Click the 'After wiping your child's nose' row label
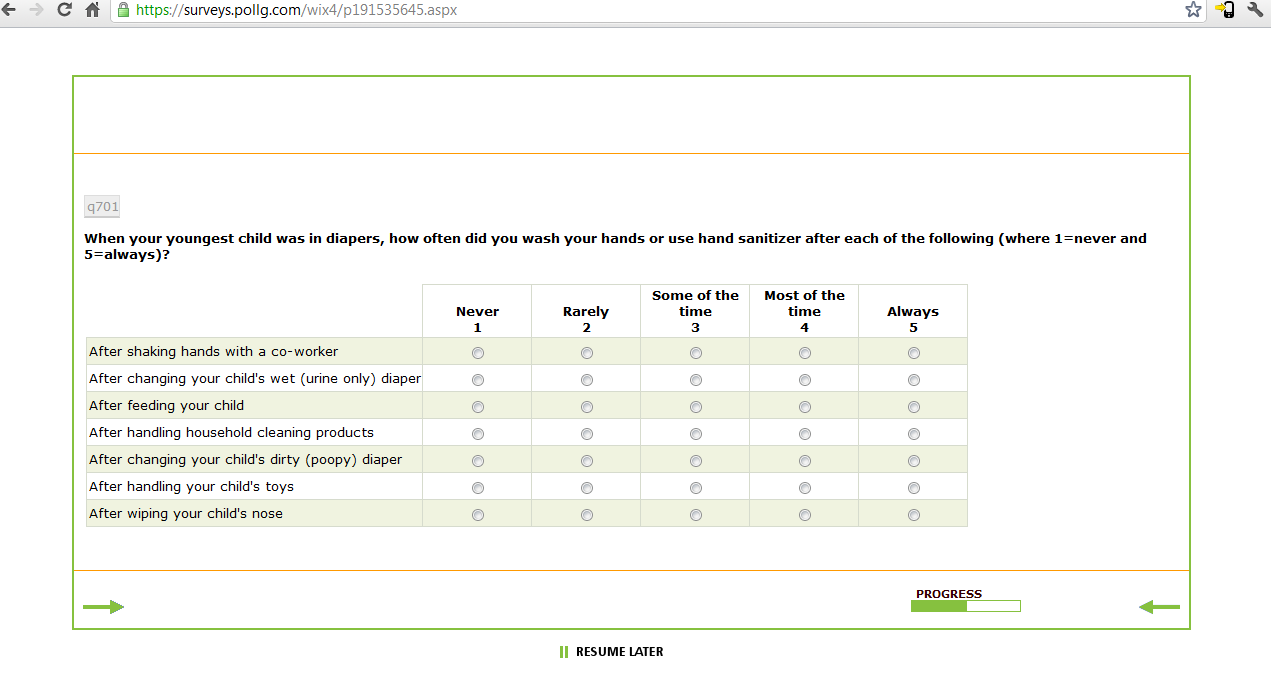Image resolution: width=1271 pixels, height=690 pixels. click(x=186, y=514)
